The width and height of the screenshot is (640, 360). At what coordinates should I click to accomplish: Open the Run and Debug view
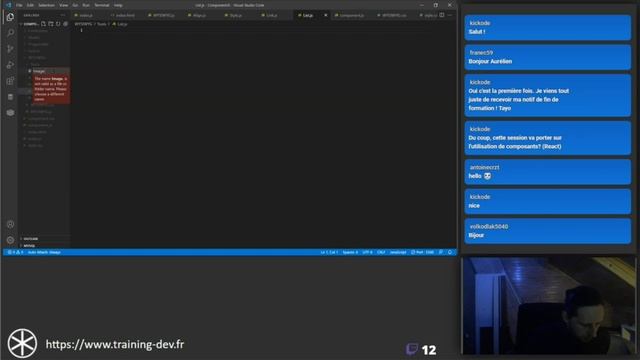tap(10, 64)
